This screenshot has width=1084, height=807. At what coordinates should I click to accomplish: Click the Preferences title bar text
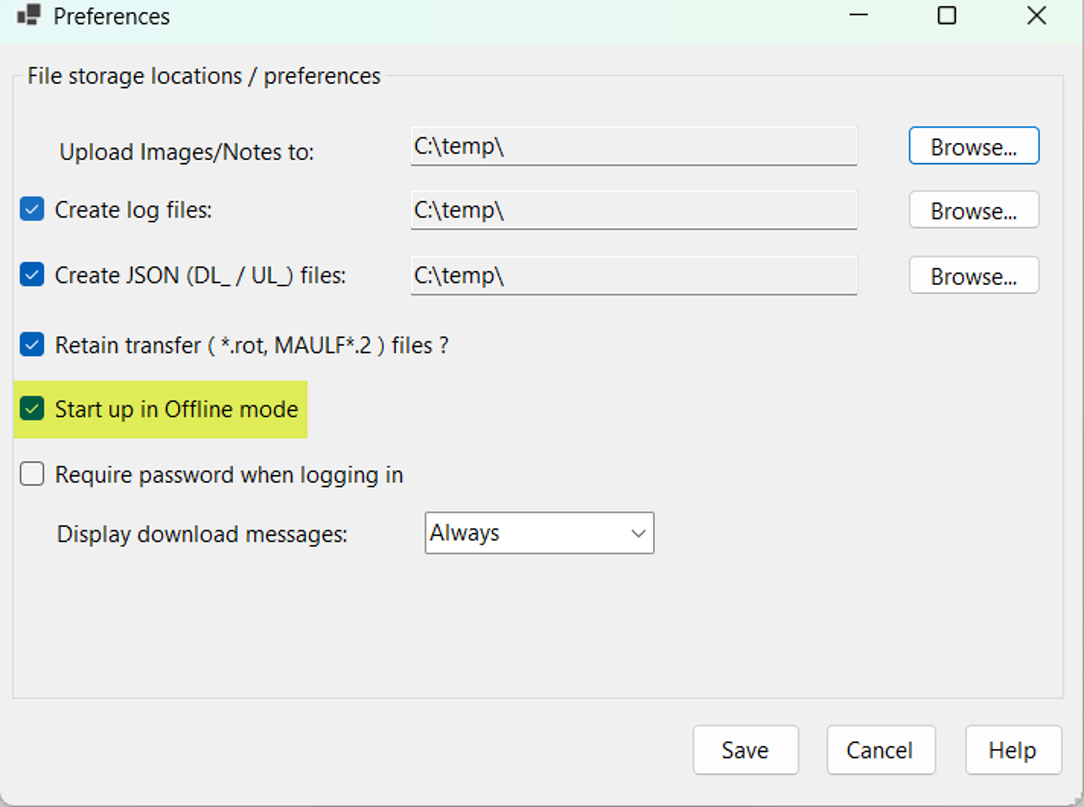111,17
